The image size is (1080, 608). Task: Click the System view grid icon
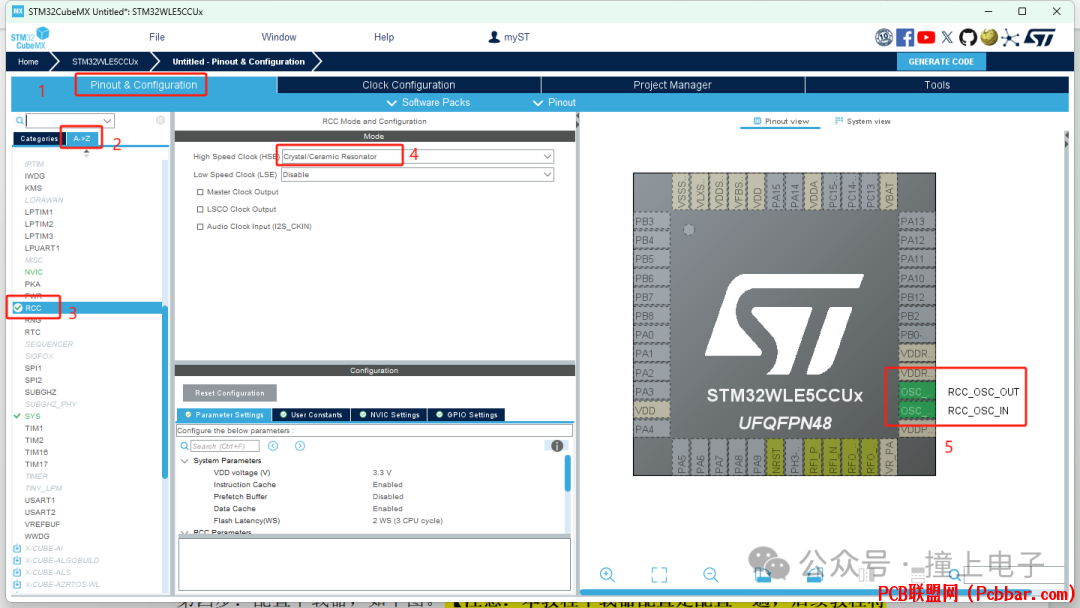click(839, 121)
